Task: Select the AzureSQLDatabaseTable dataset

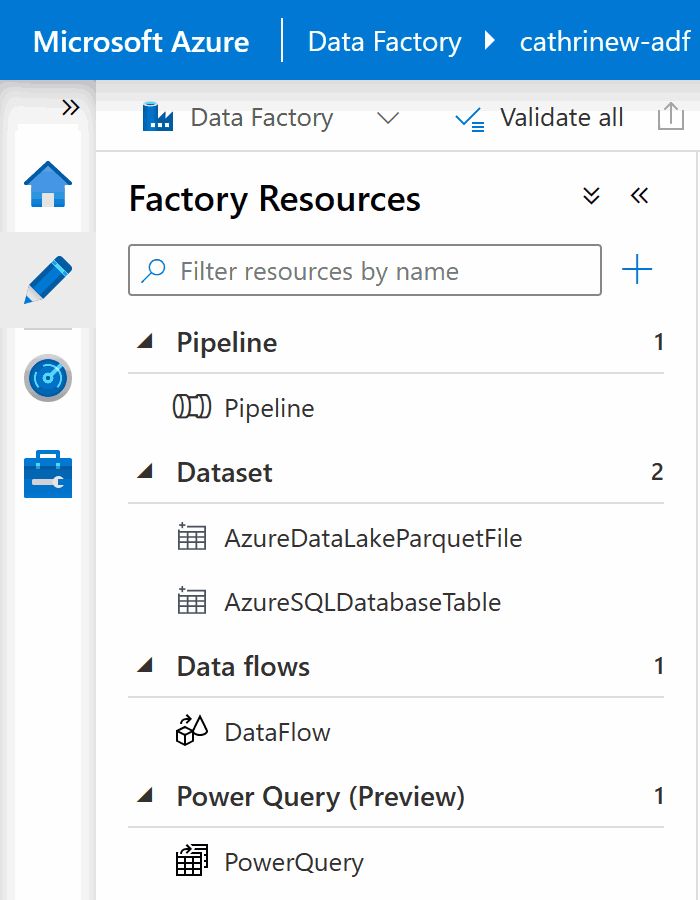Action: pos(362,602)
